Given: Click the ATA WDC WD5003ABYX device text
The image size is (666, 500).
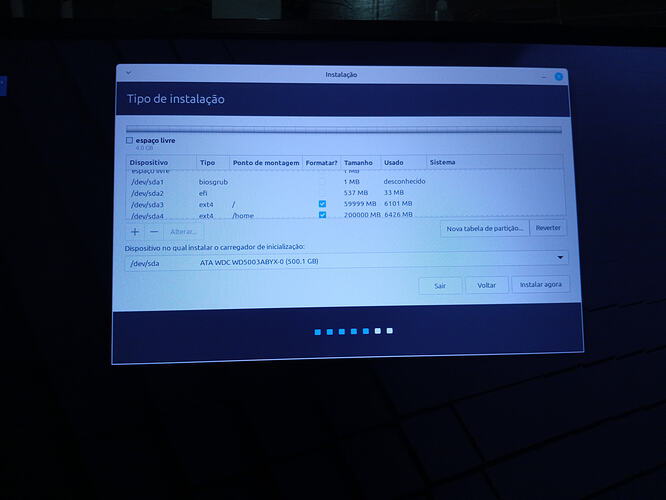Looking at the screenshot, I should pos(259,262).
